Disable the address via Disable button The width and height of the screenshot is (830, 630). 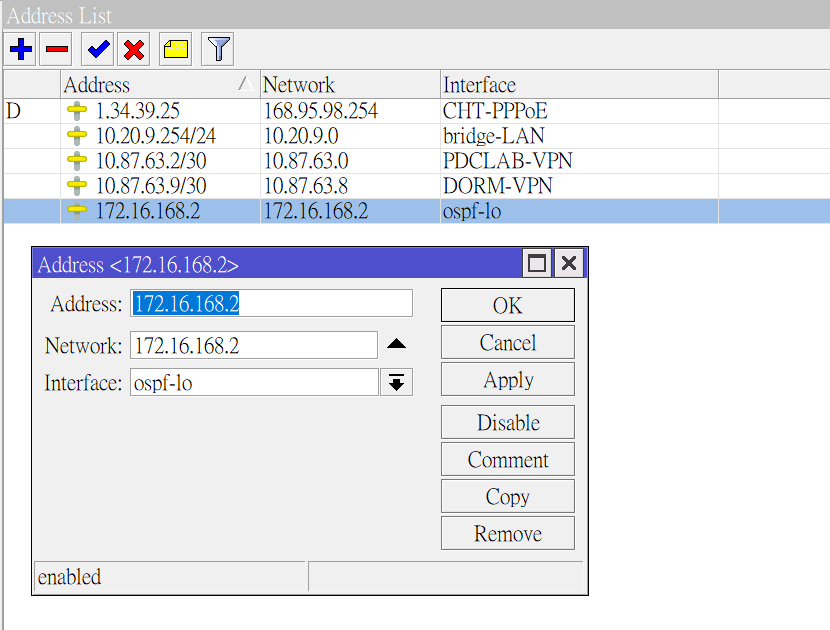(507, 422)
